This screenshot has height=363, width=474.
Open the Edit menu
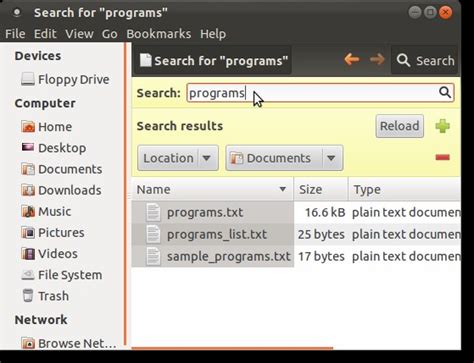click(x=45, y=34)
